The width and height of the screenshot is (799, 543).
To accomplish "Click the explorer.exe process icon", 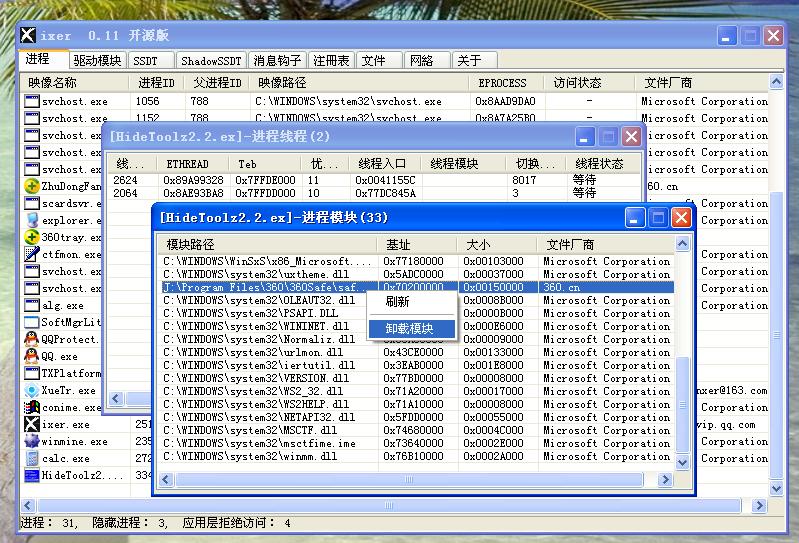I will (32, 220).
